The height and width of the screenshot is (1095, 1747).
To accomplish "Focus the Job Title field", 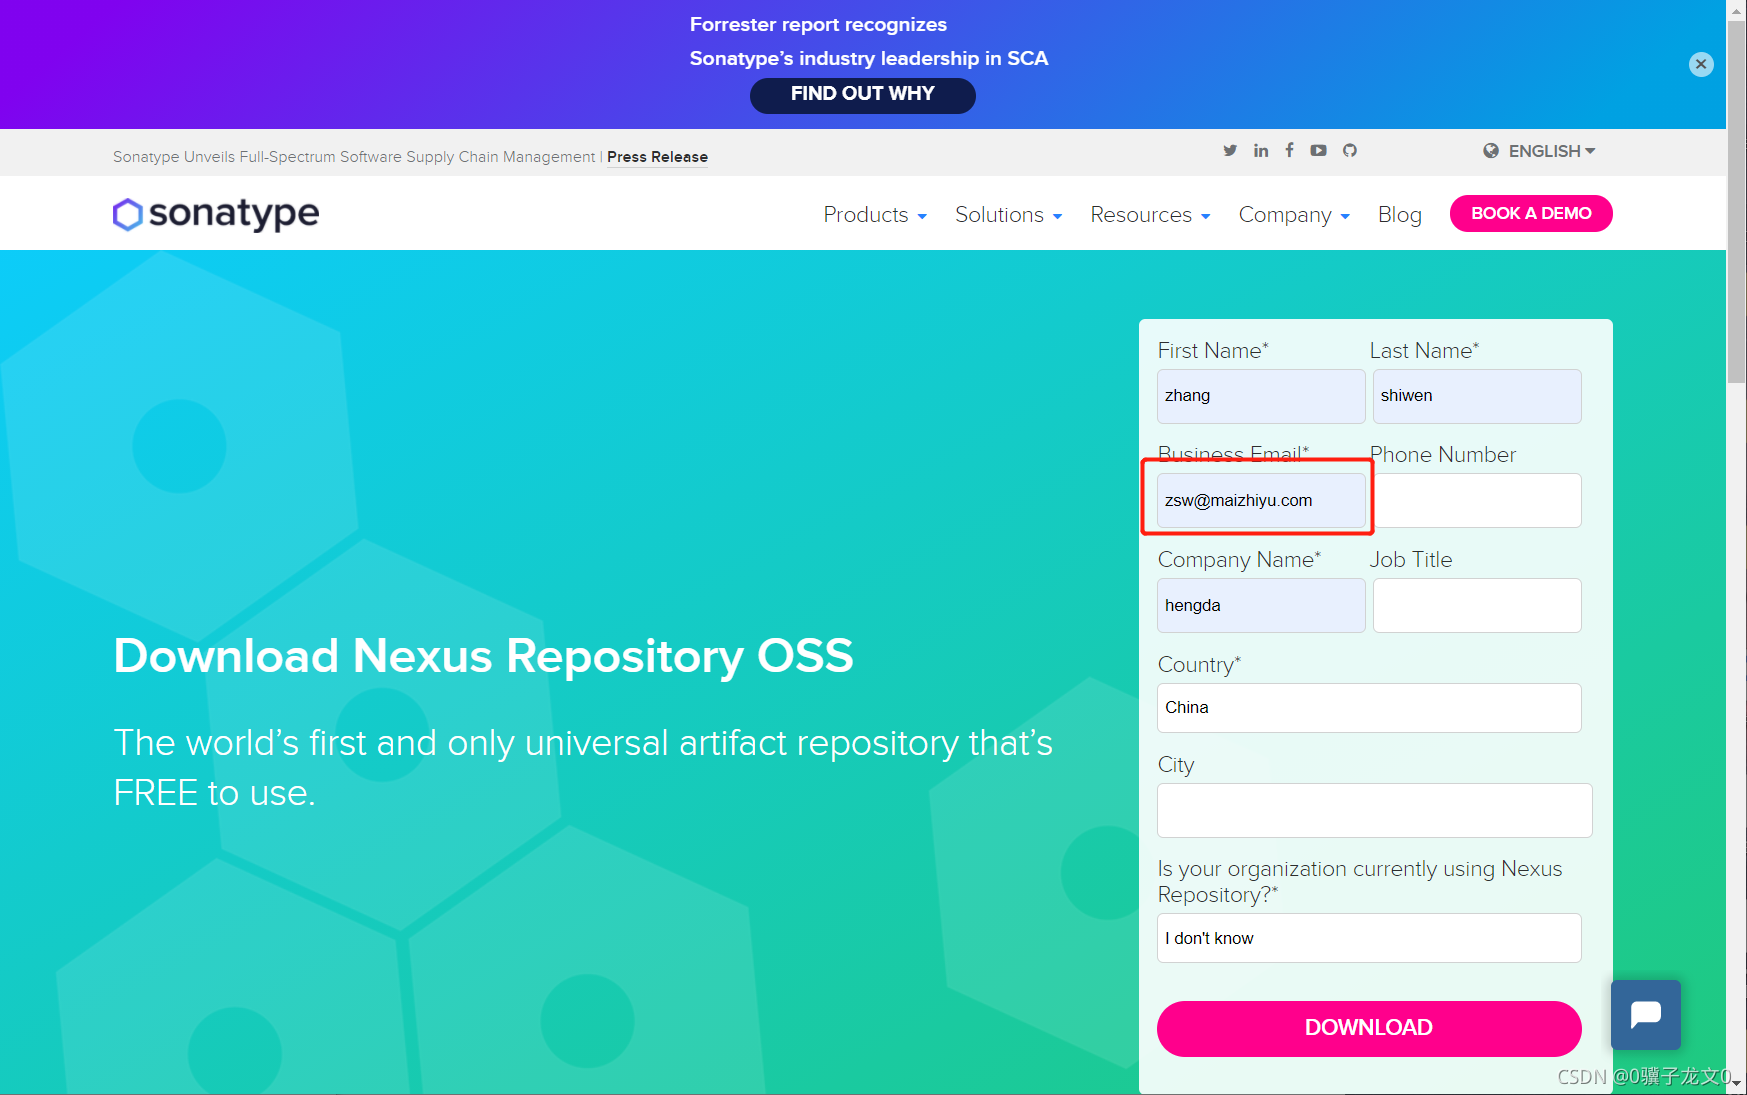I will click(1477, 605).
